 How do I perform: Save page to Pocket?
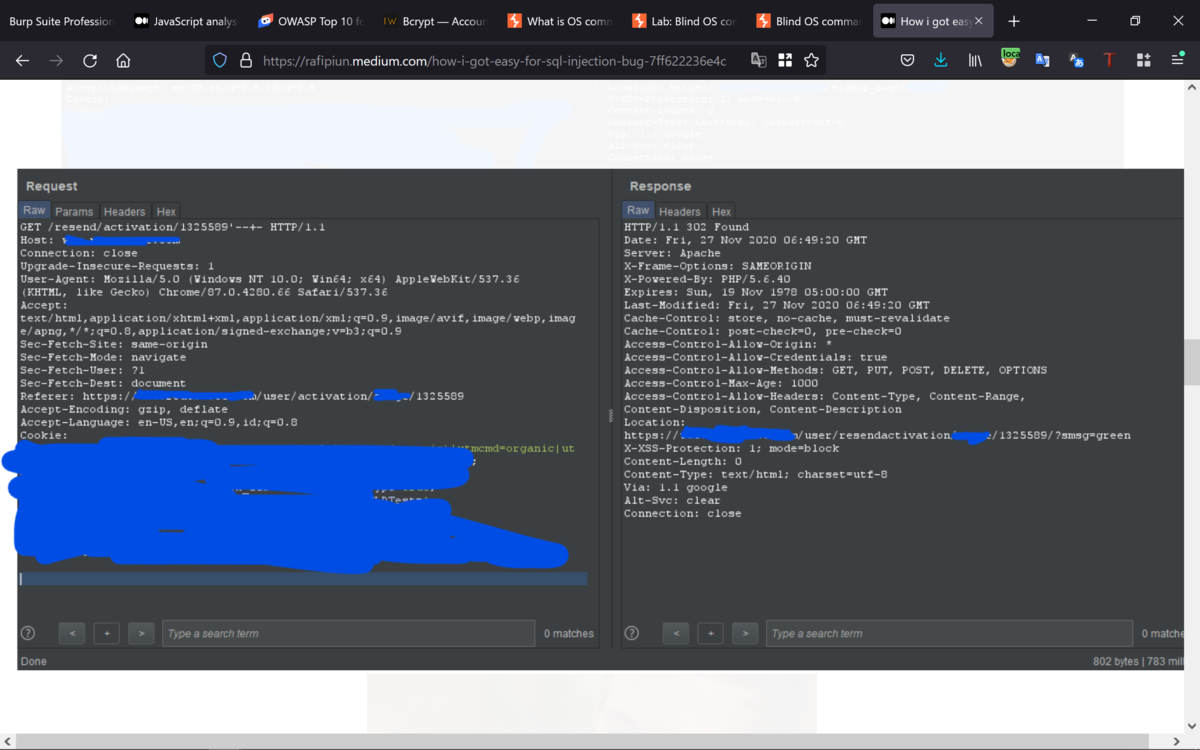(x=907, y=61)
